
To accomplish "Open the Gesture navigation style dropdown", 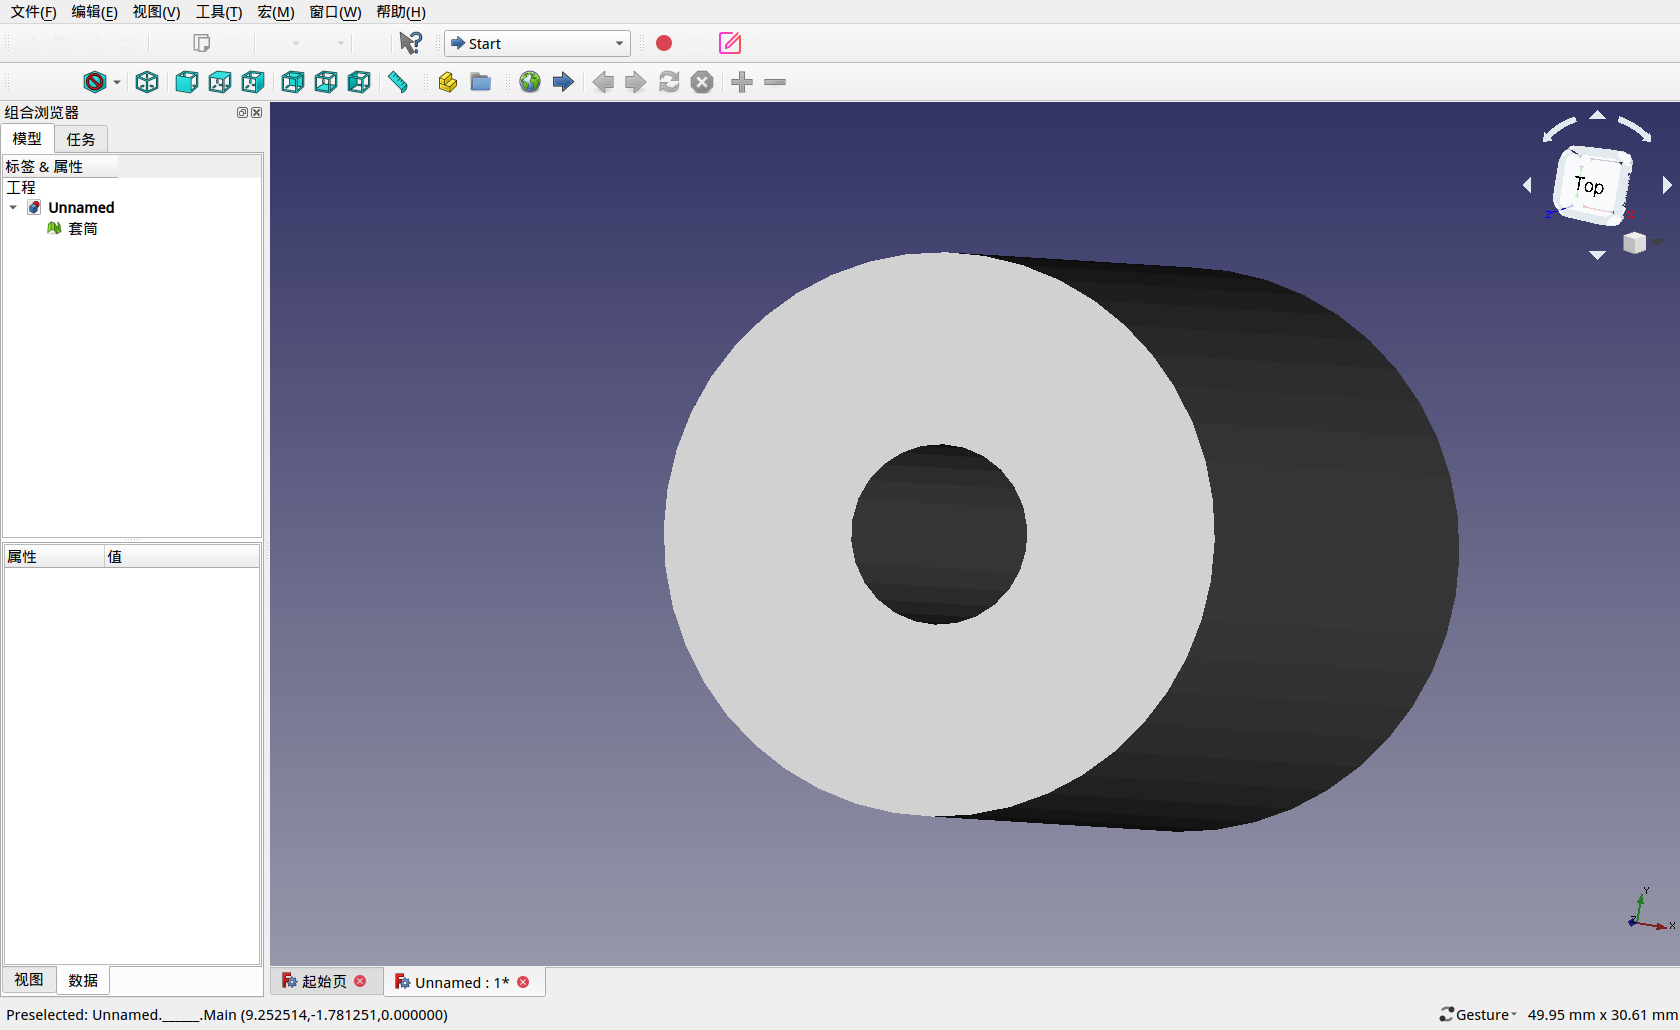I will [x=1478, y=1014].
